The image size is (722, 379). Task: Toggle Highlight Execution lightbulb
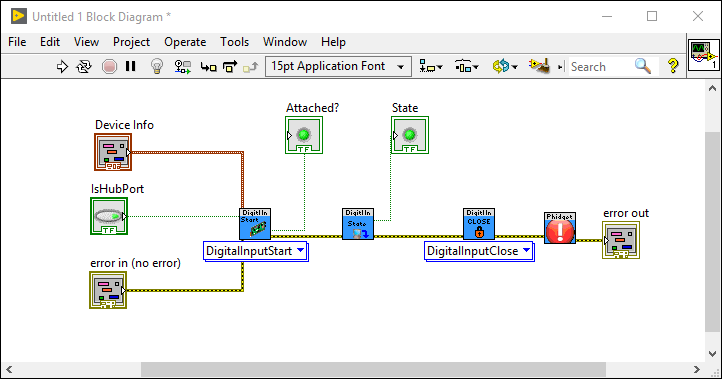click(x=157, y=67)
